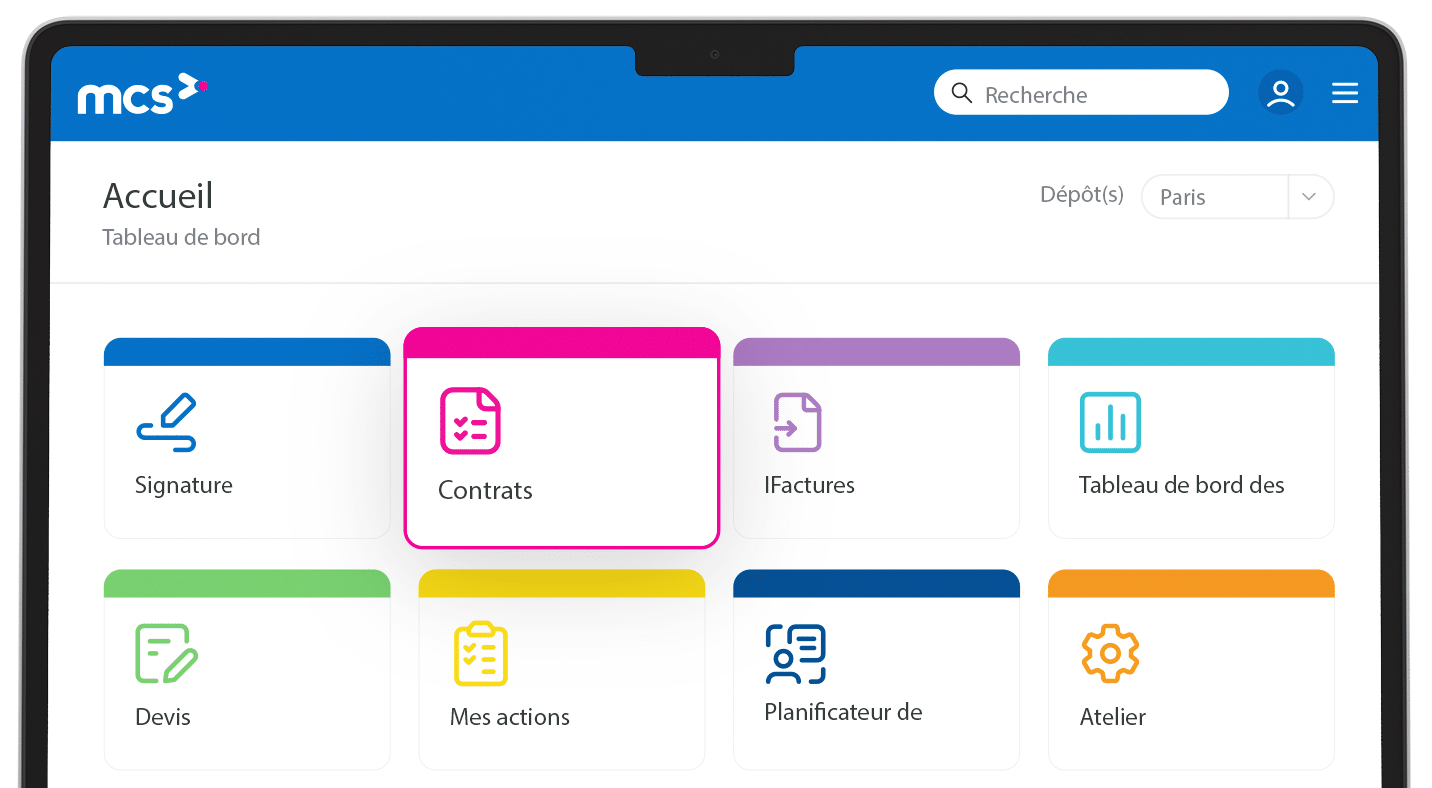The width and height of the screenshot is (1432, 788).
Task: Click the green Devis edit document icon
Action: (167, 653)
